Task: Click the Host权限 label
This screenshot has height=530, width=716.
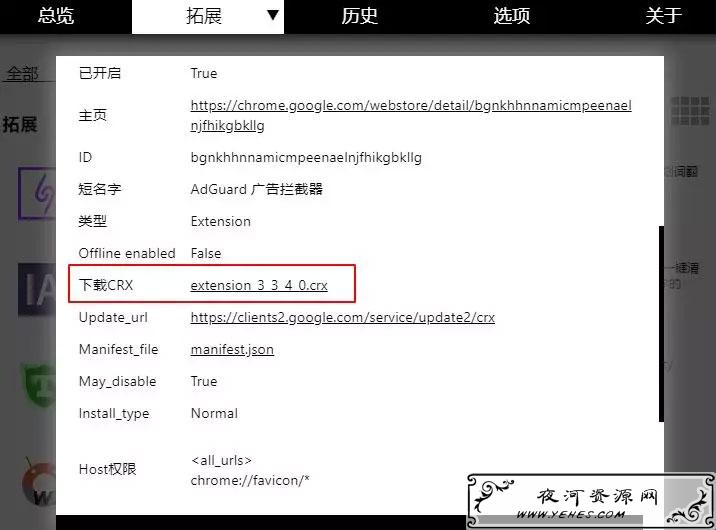Action: 107,469
